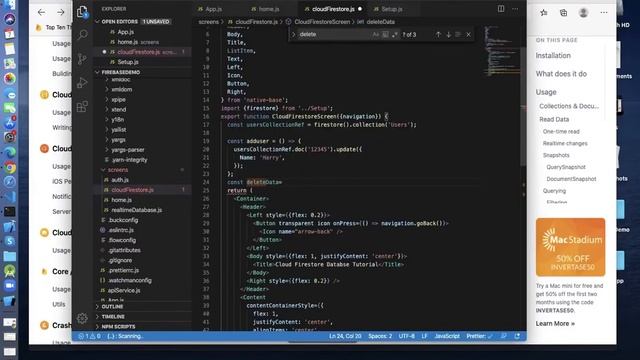The width and height of the screenshot is (640, 360).
Task: Click the split editor icon
Action: (x=501, y=9)
